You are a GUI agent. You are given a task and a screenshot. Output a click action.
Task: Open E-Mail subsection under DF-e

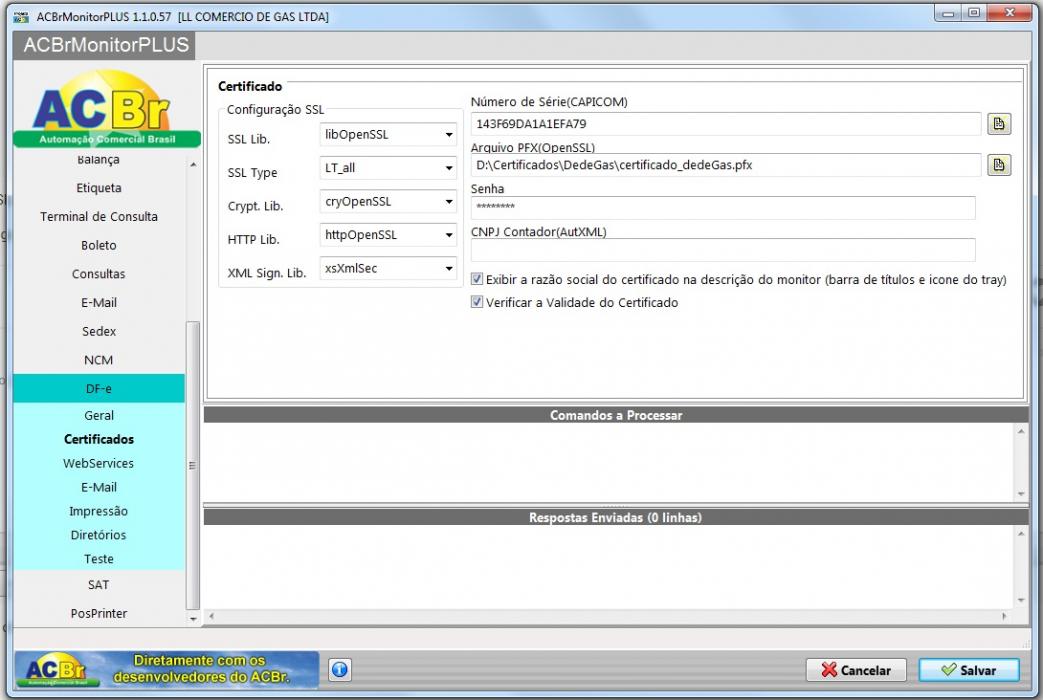point(98,487)
